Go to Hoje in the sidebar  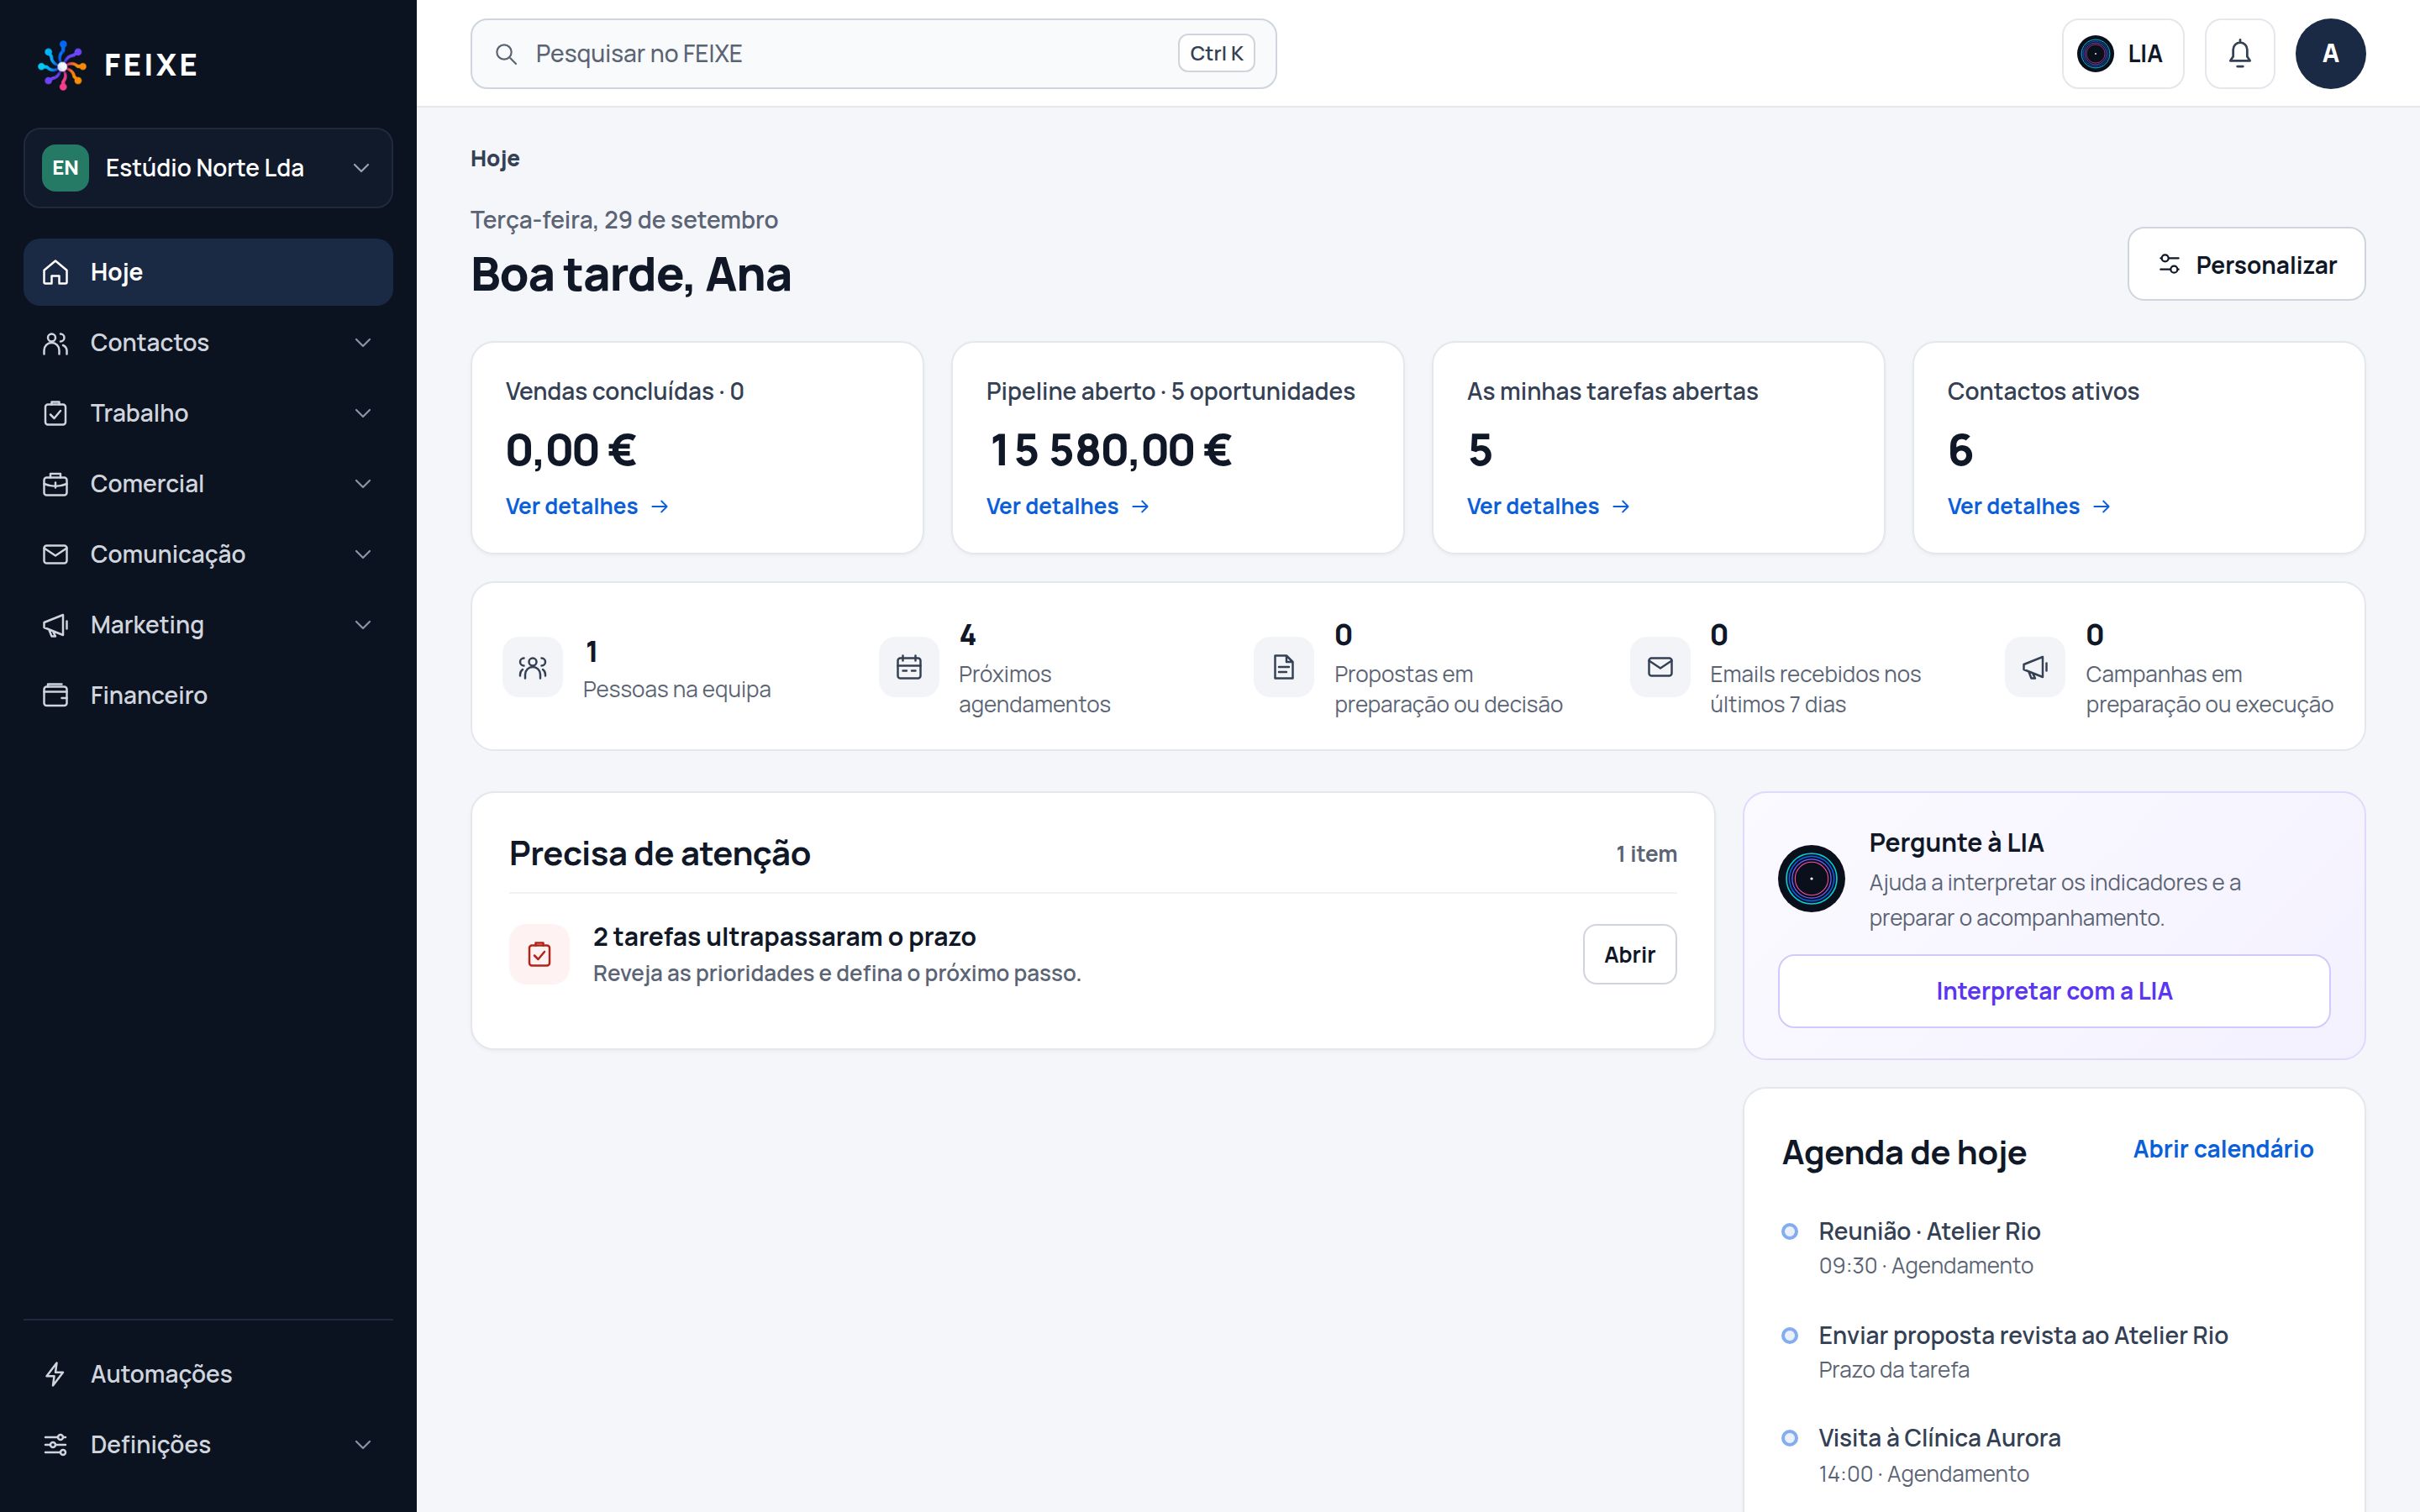[208, 272]
